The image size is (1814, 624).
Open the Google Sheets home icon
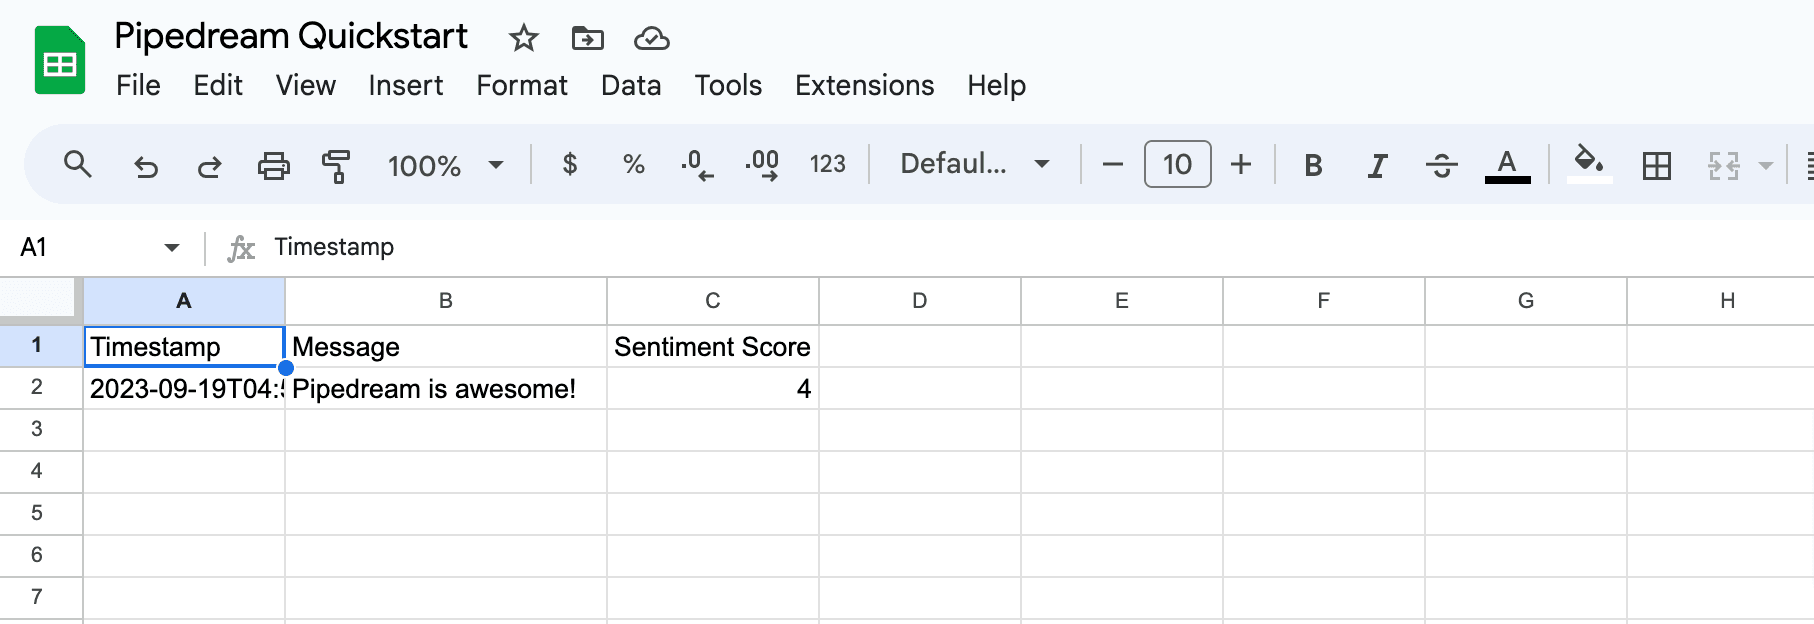point(60,61)
